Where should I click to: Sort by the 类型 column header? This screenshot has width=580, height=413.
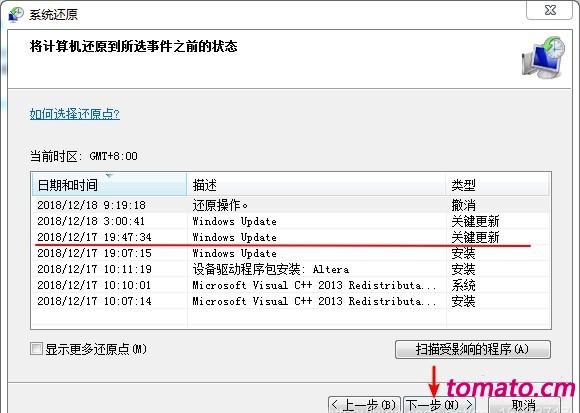[498, 184]
